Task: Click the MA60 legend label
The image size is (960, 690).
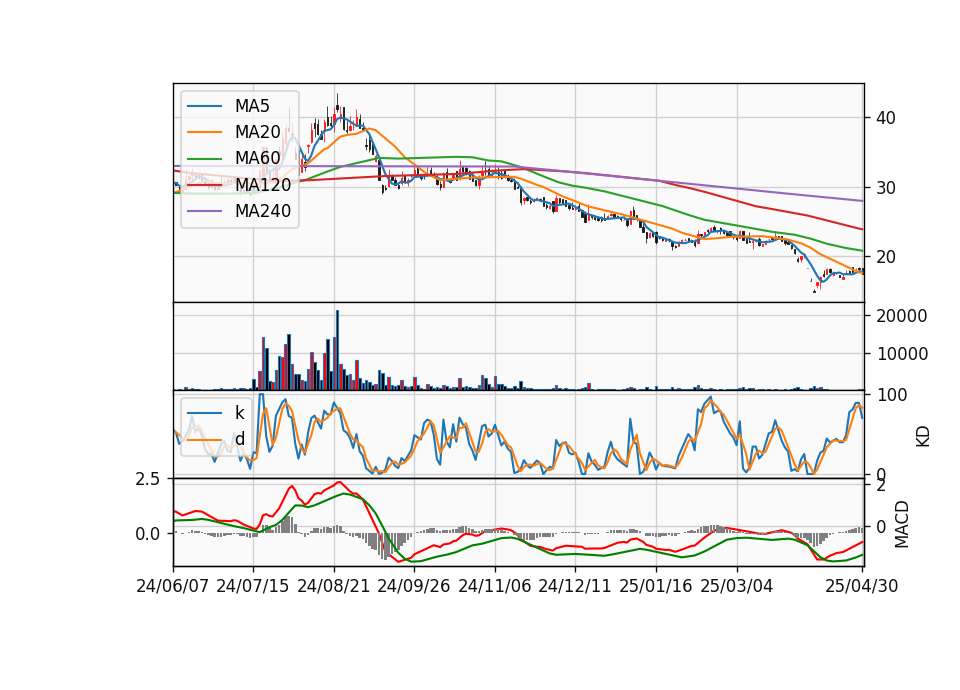Action: (257, 158)
